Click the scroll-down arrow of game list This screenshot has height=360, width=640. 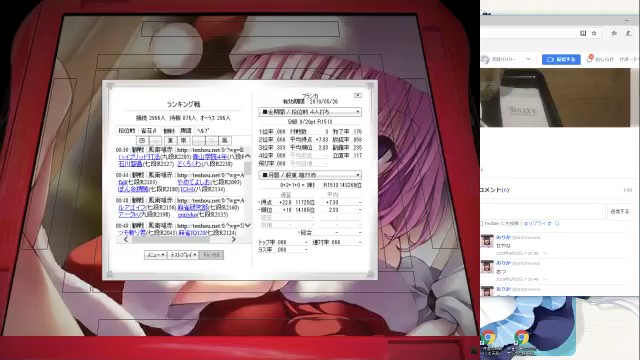247,225
